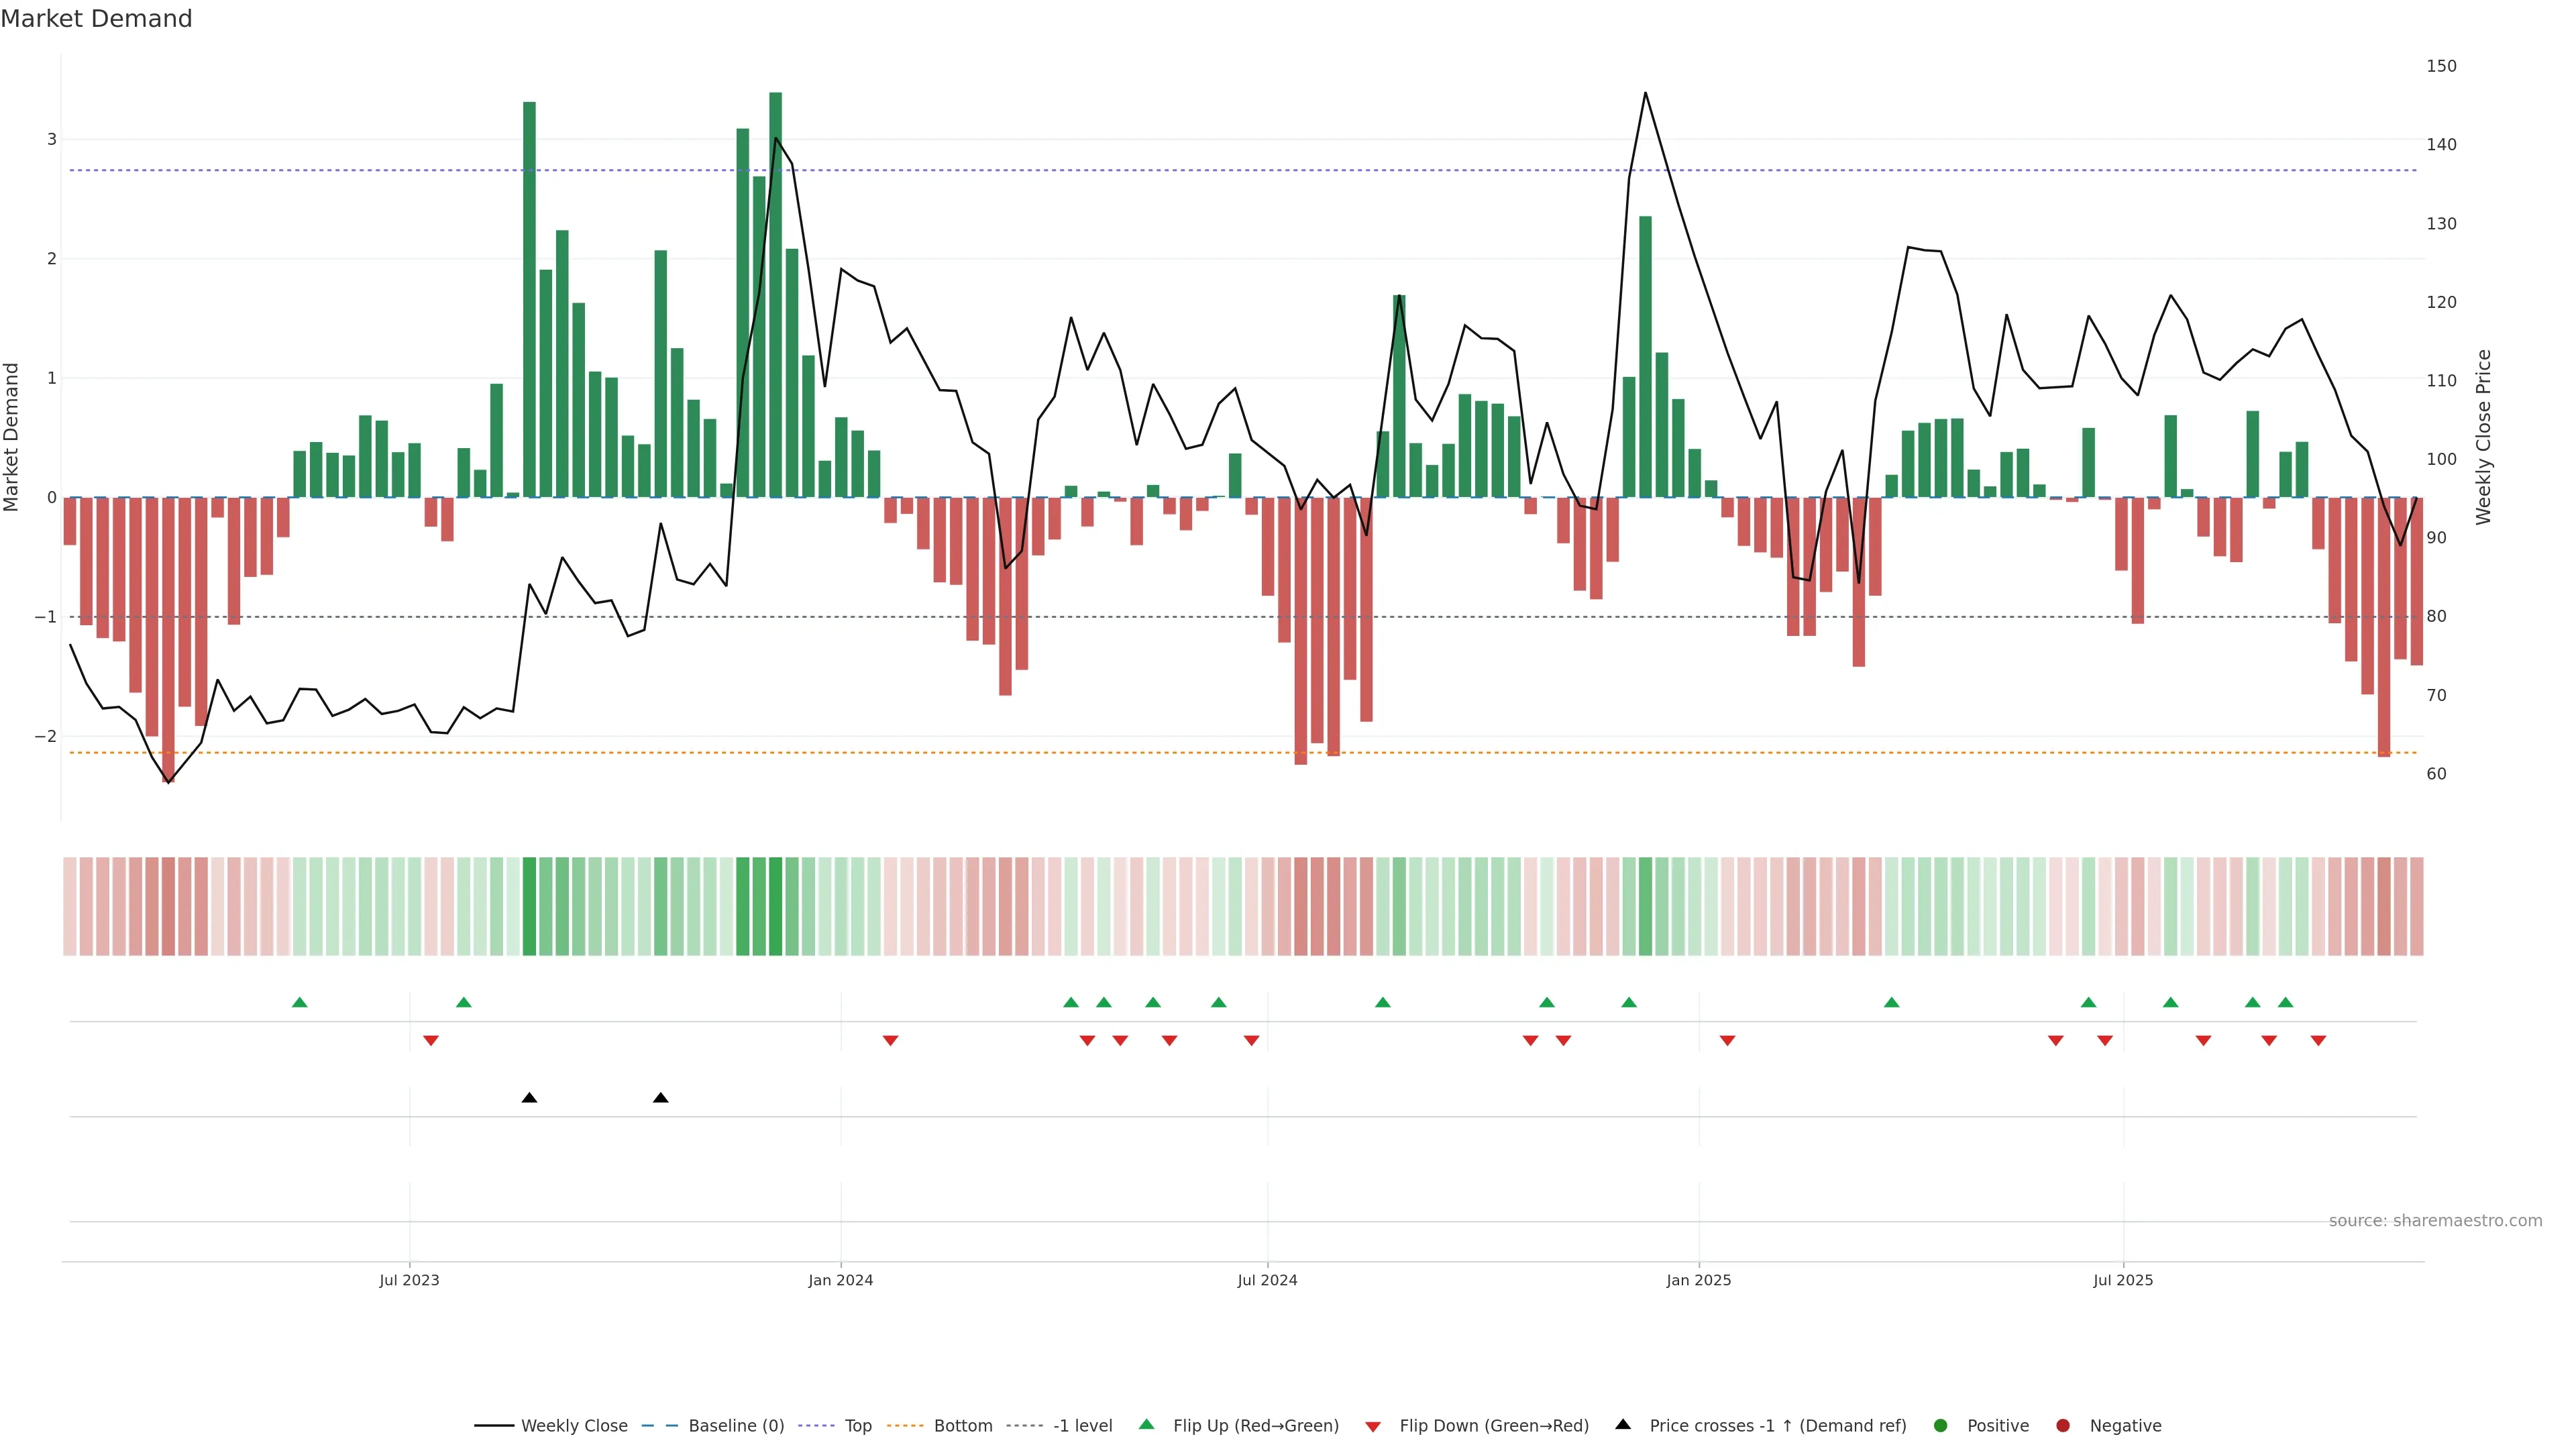Click the -1 level legend icon
This screenshot has width=2576, height=1449.
coord(1024,1426)
